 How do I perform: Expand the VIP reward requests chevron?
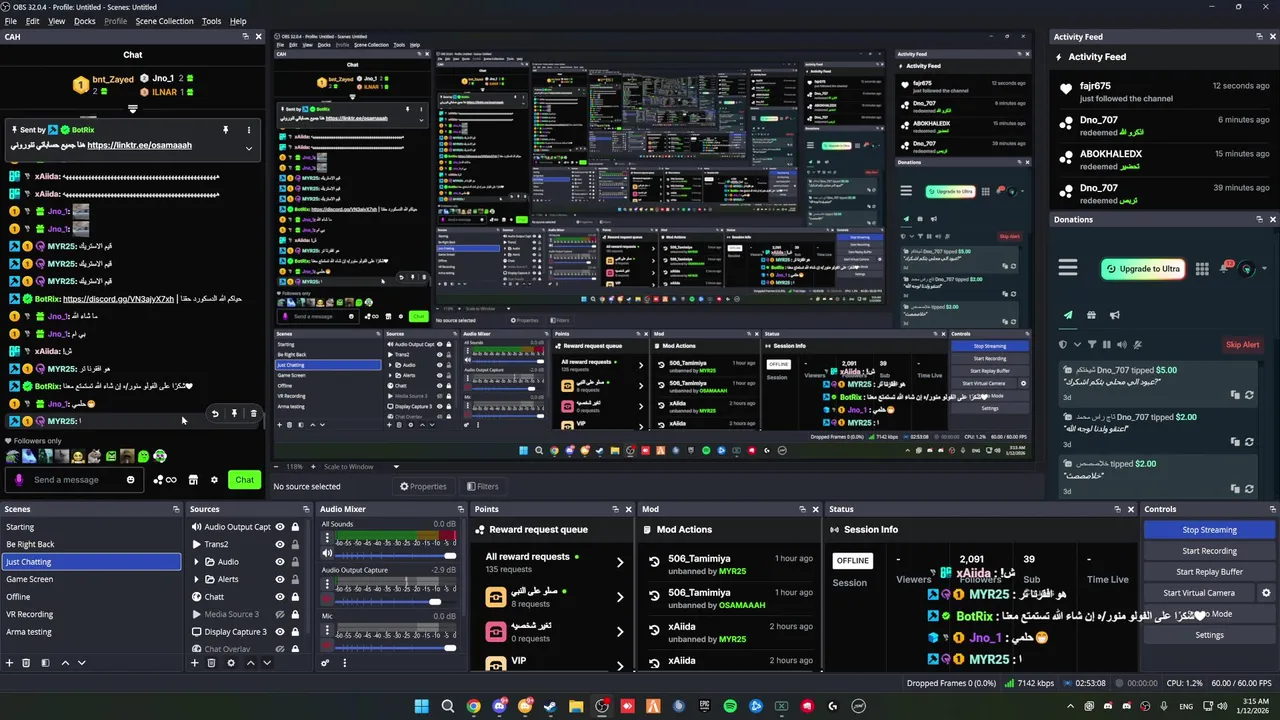click(620, 666)
